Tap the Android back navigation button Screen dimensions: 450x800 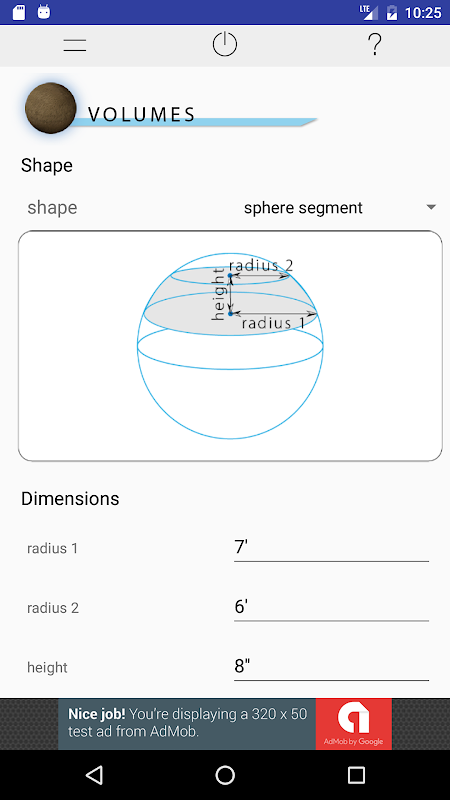point(94,775)
